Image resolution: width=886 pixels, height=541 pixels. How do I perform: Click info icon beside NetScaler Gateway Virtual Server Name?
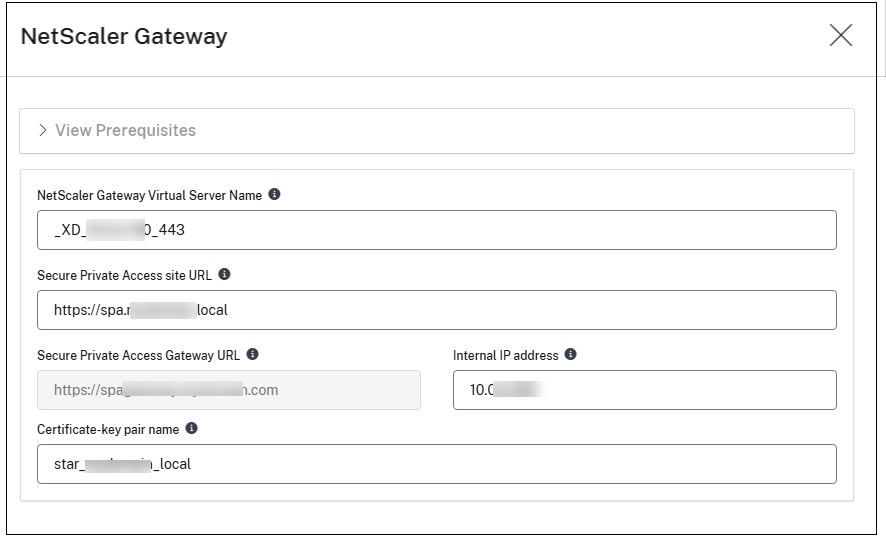point(275,195)
